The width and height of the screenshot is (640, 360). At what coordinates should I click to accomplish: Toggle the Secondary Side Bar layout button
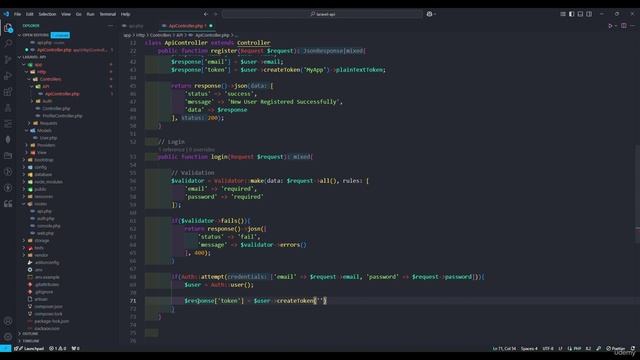pos(589,14)
